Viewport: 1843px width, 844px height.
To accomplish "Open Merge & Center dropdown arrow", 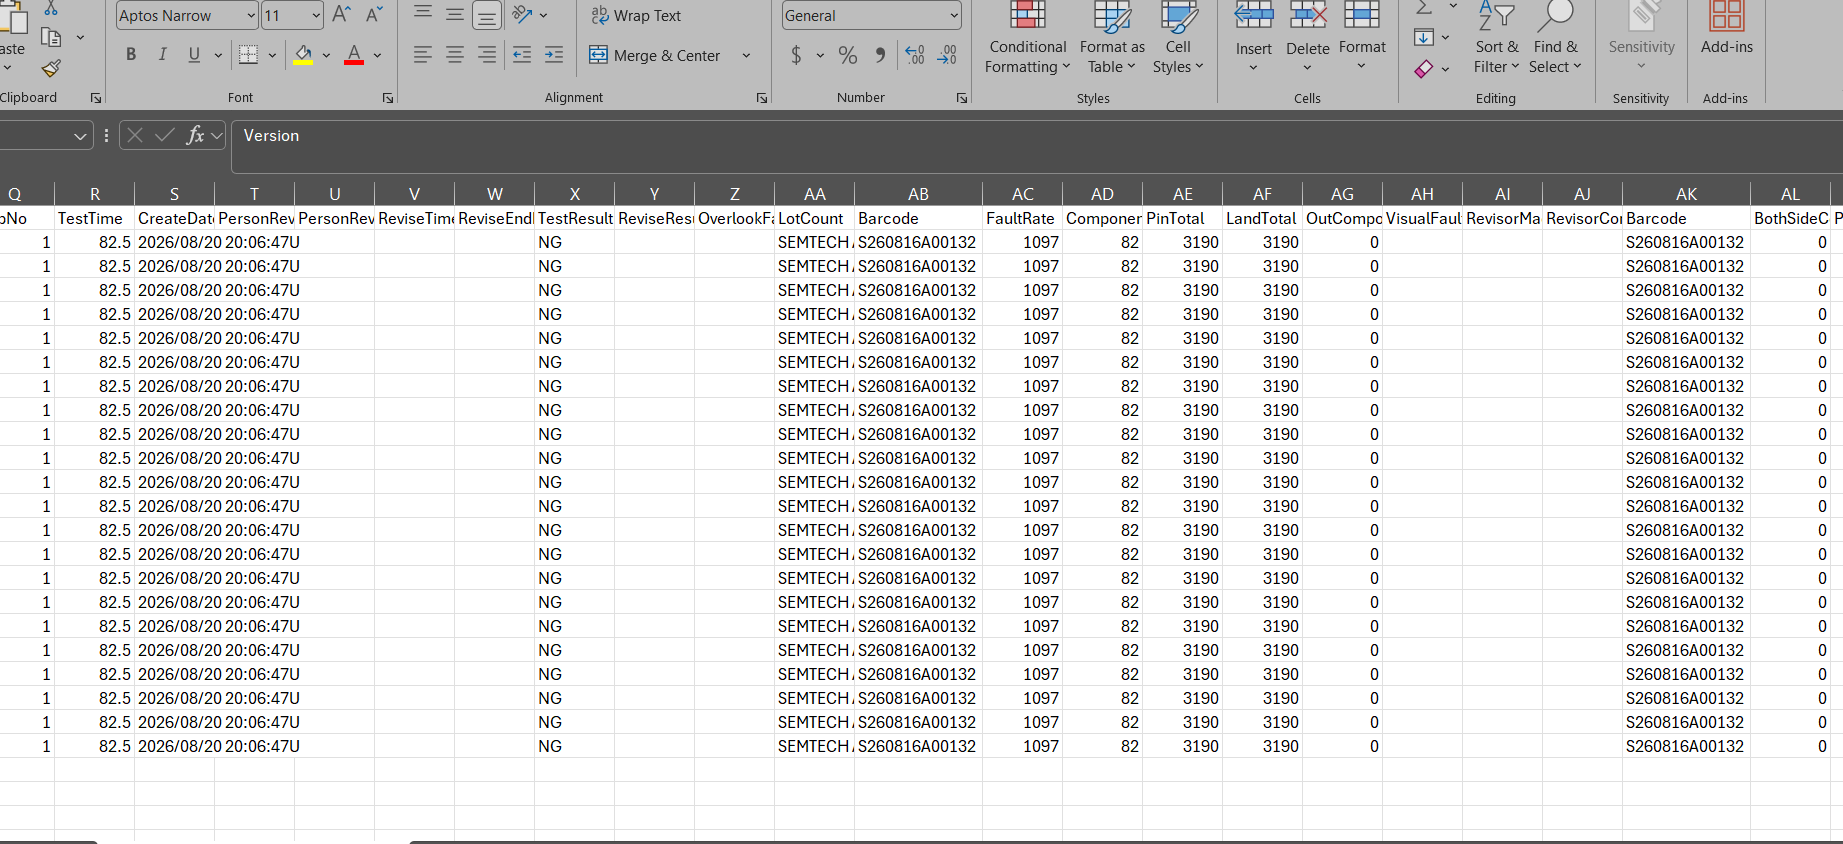I will [746, 55].
